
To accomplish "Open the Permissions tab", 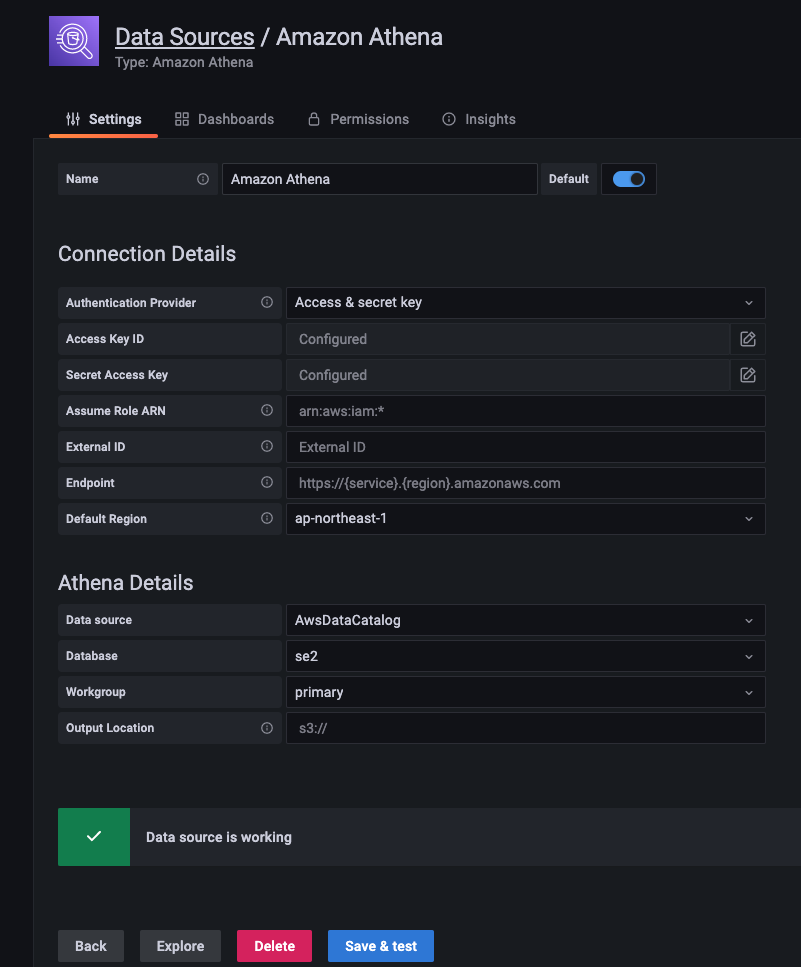I will [x=358, y=119].
